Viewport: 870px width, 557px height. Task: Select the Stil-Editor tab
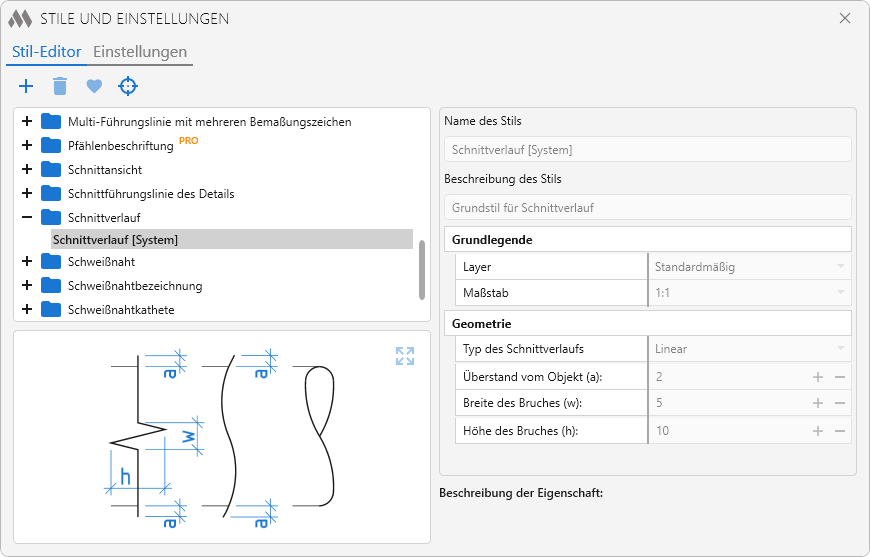click(x=46, y=52)
